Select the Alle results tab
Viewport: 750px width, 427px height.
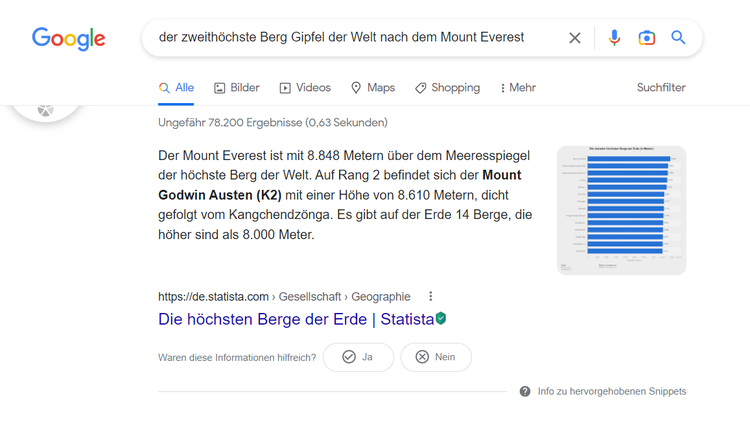click(x=176, y=88)
